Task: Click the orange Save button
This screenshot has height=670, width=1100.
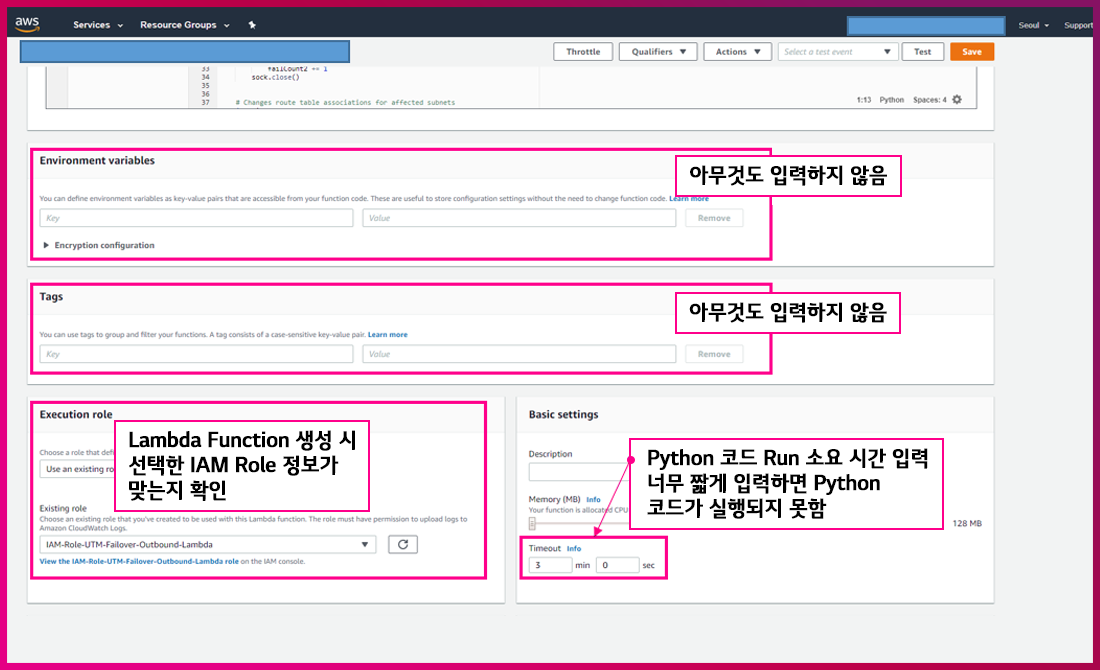Action: 971,52
